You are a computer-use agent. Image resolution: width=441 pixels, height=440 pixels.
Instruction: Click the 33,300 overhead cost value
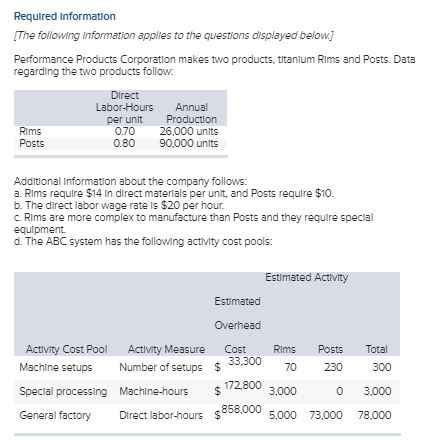(245, 361)
